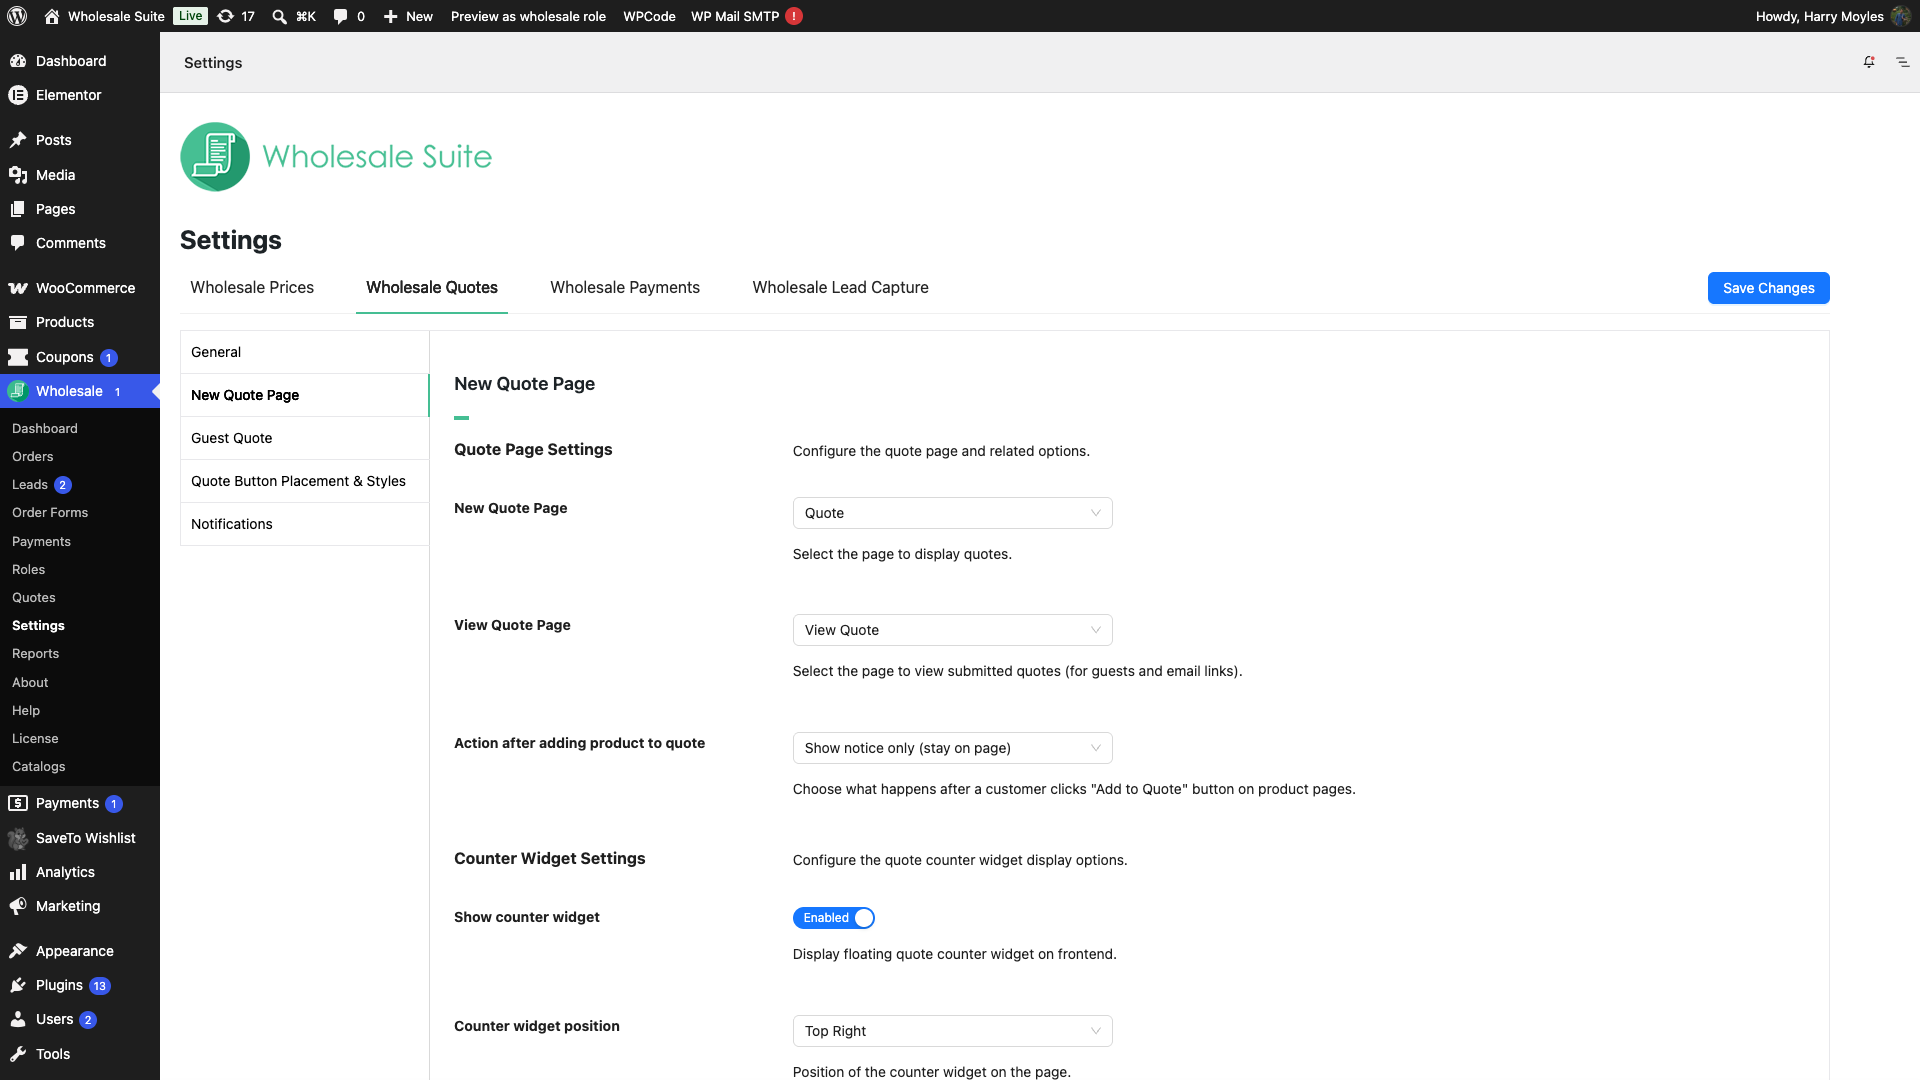Select New Quote Page settings section
The height and width of the screenshot is (1080, 1920).
pos(305,395)
